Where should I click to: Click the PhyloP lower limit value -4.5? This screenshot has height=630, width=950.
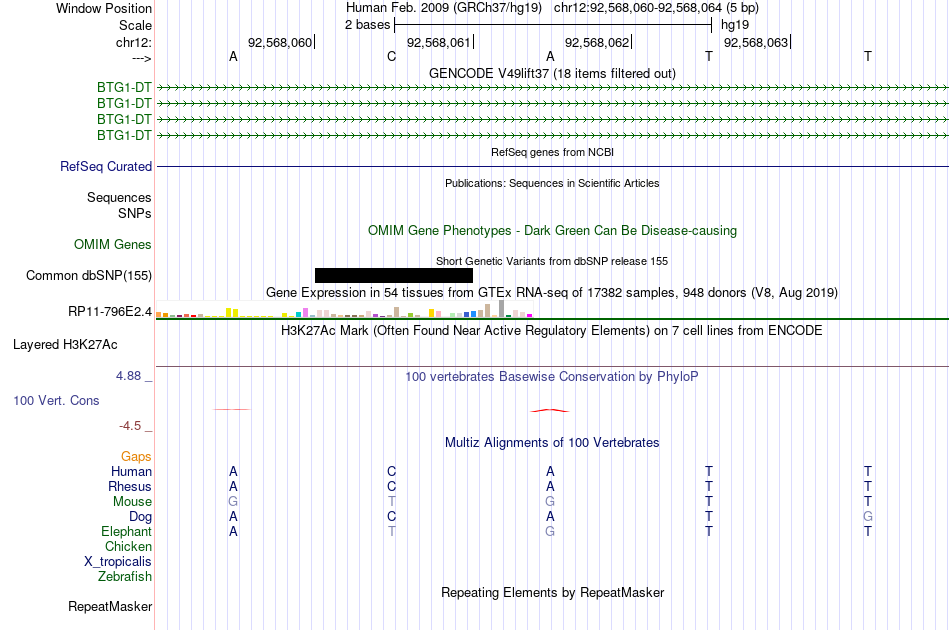(130, 426)
